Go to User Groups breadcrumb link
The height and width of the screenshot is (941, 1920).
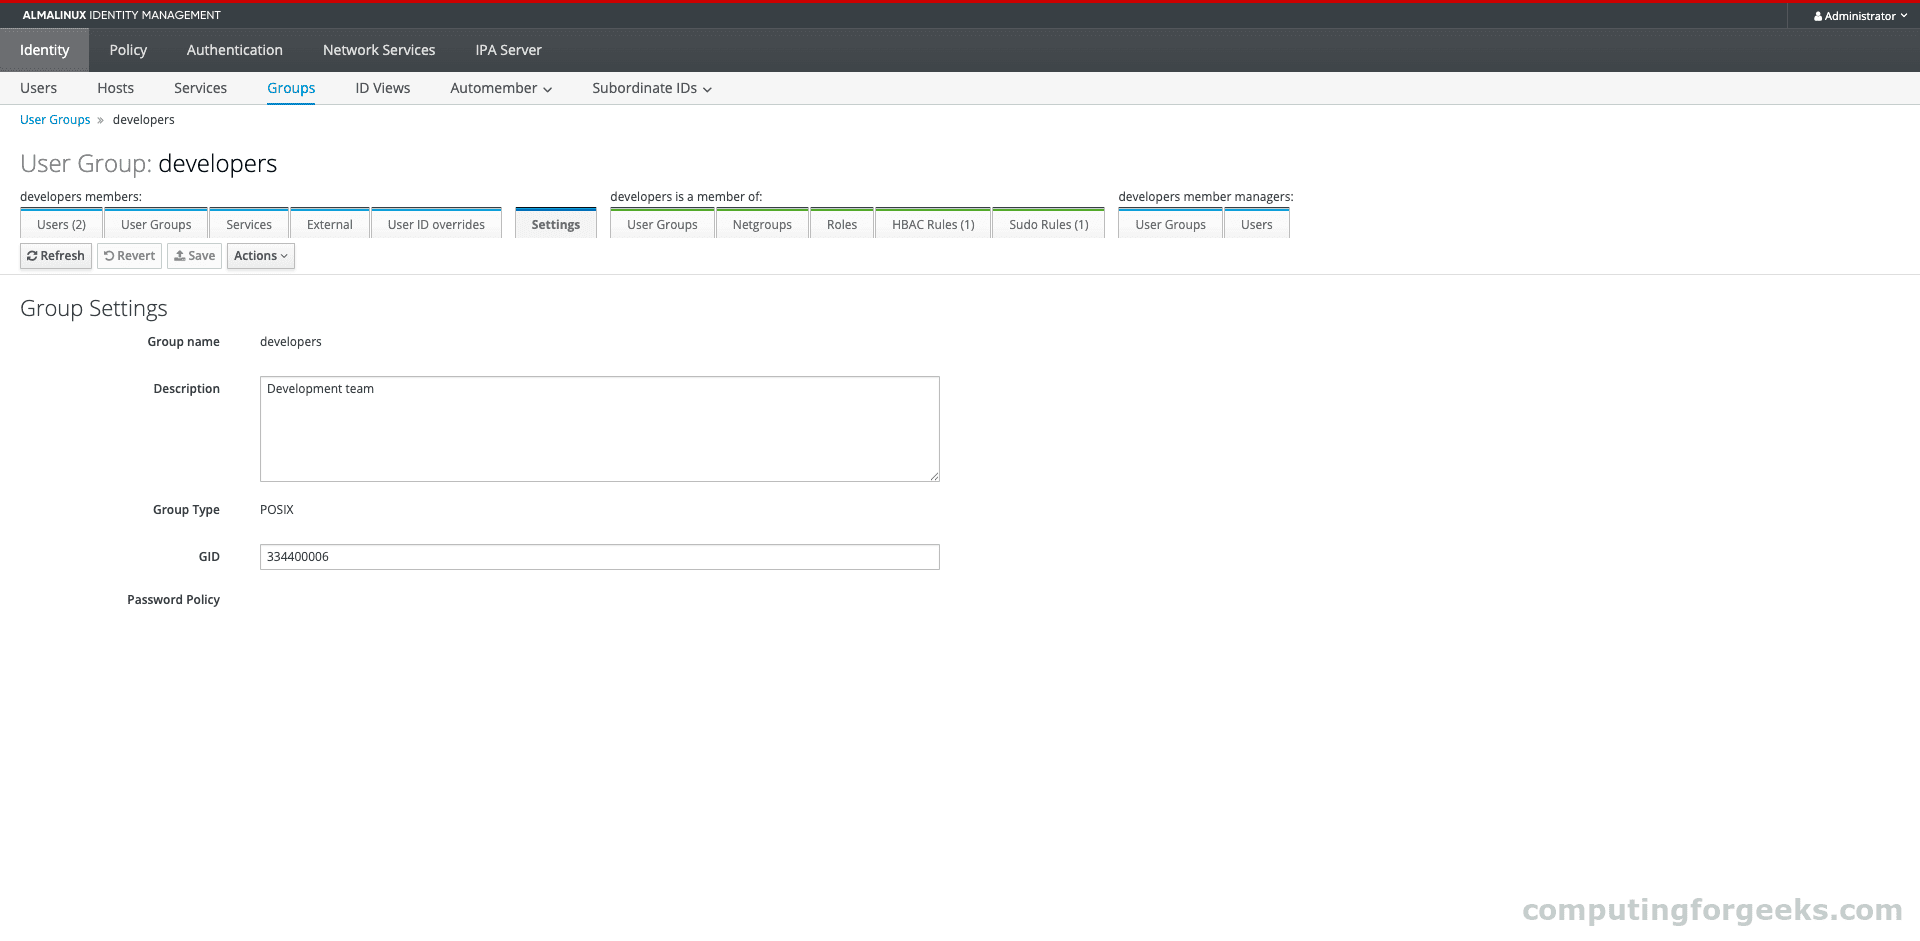coord(55,120)
